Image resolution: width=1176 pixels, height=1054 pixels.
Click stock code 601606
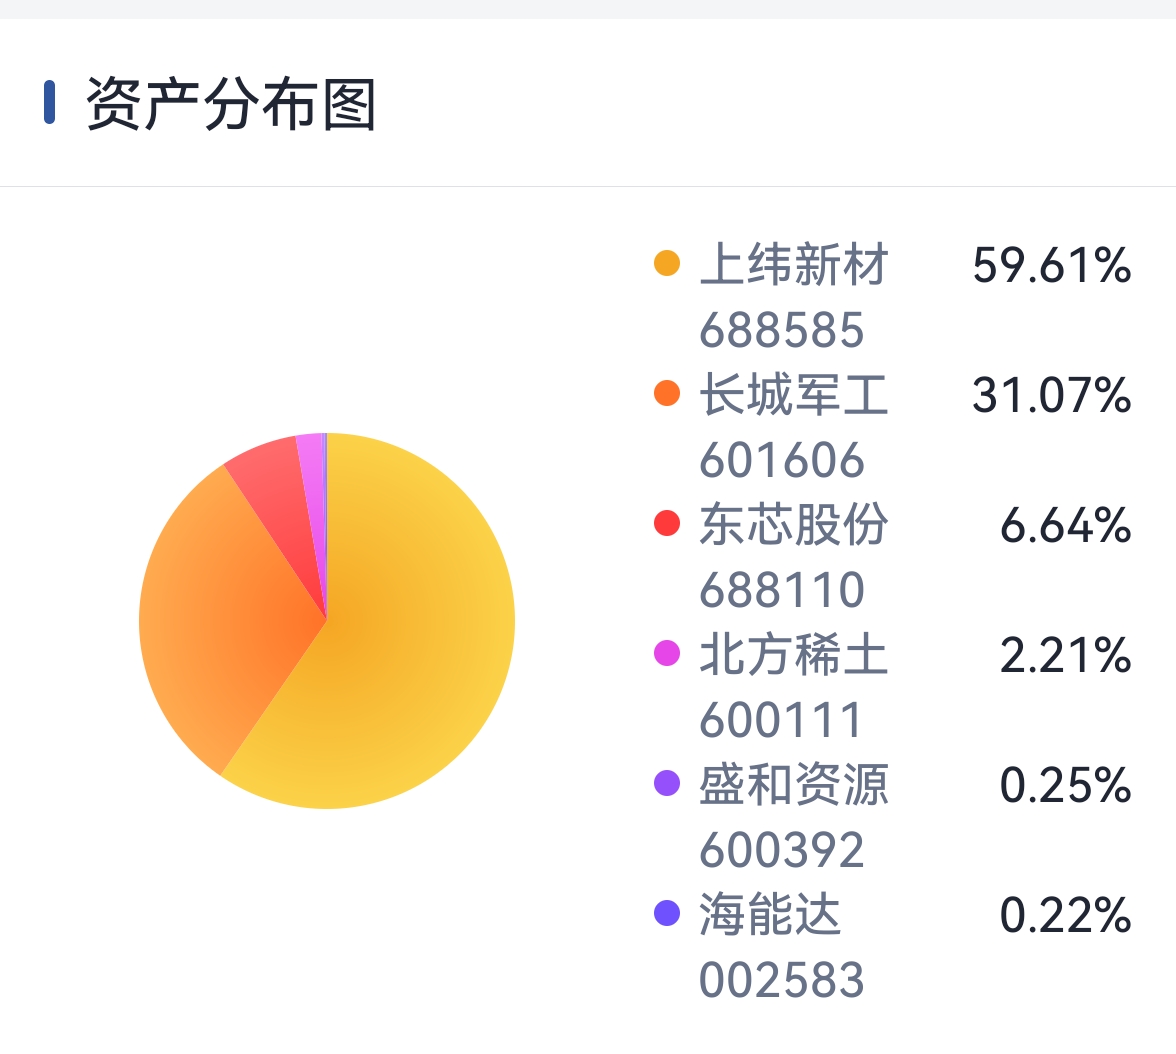782,460
